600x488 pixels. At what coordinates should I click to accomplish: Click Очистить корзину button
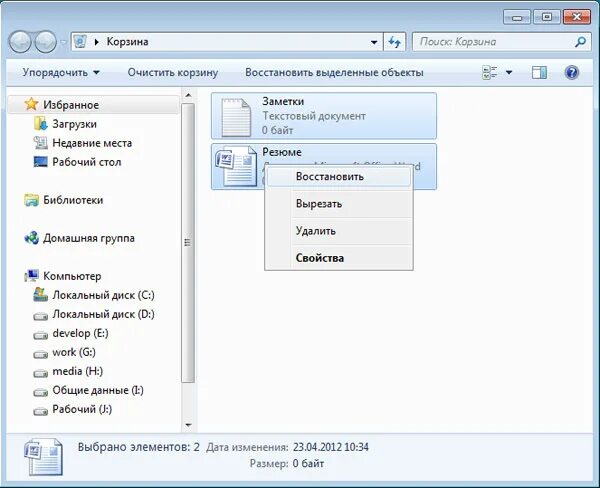(173, 72)
